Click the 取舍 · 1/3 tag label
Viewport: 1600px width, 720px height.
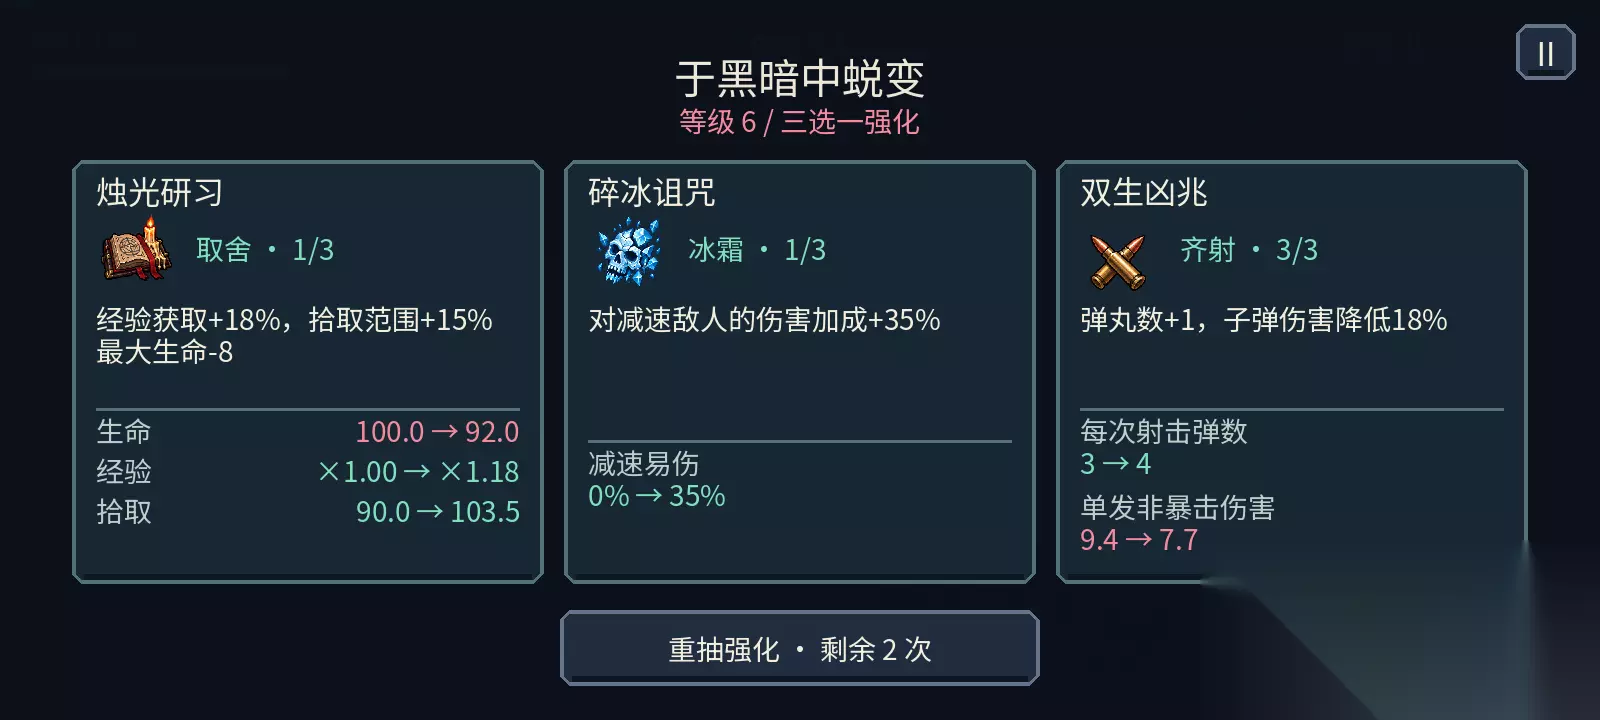[x=265, y=250]
